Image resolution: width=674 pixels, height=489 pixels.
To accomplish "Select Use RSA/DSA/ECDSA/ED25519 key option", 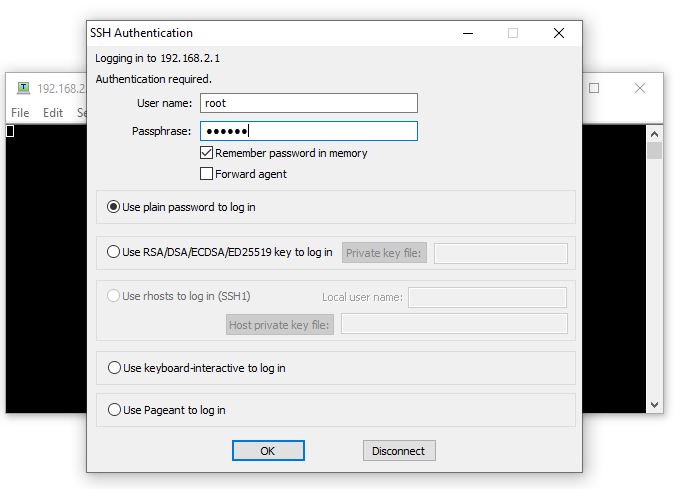I will coord(114,253).
